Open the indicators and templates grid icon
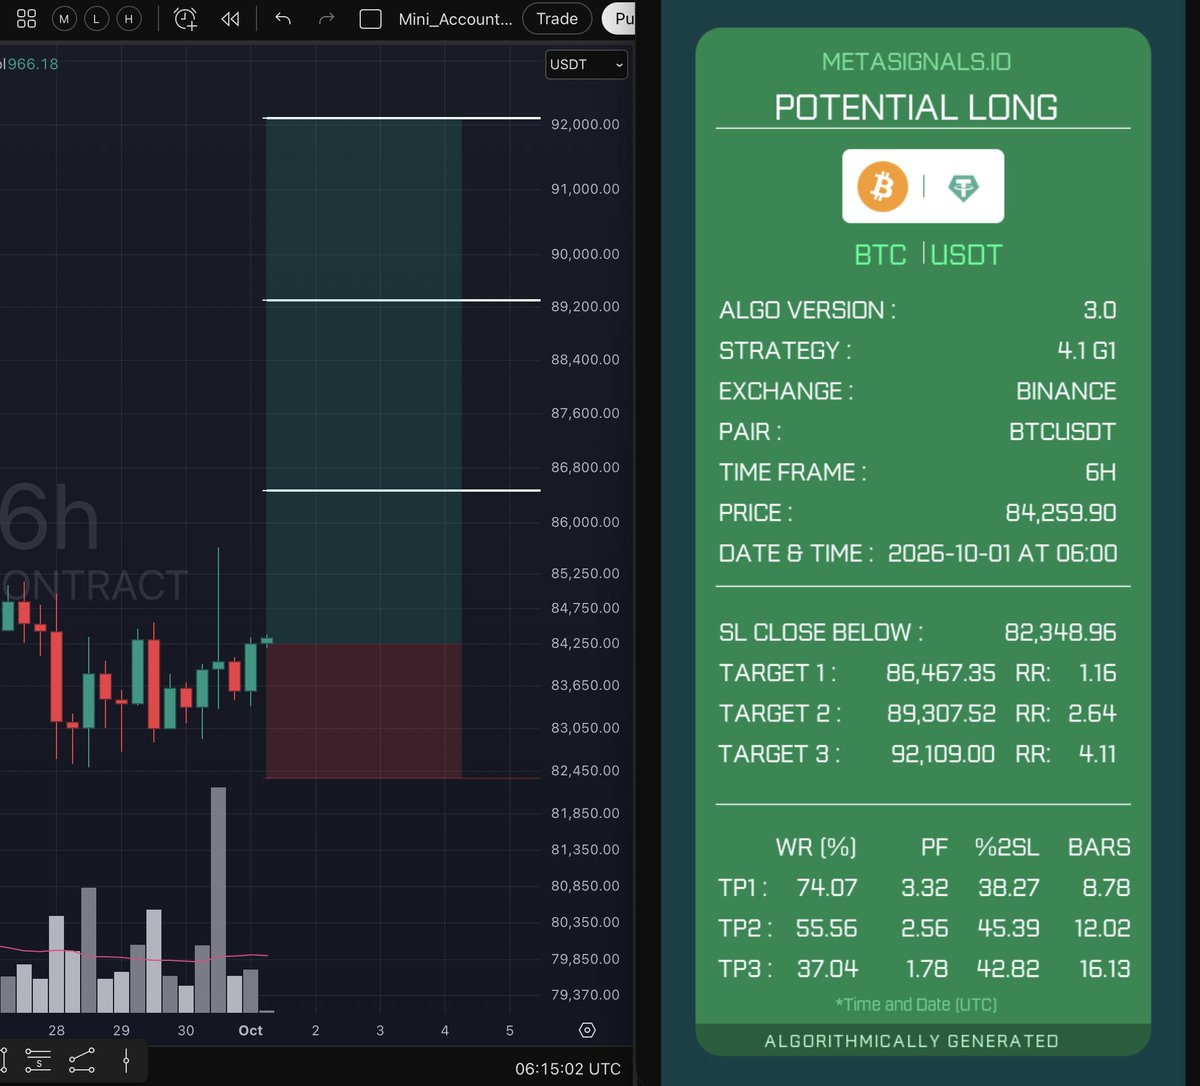 point(27,18)
